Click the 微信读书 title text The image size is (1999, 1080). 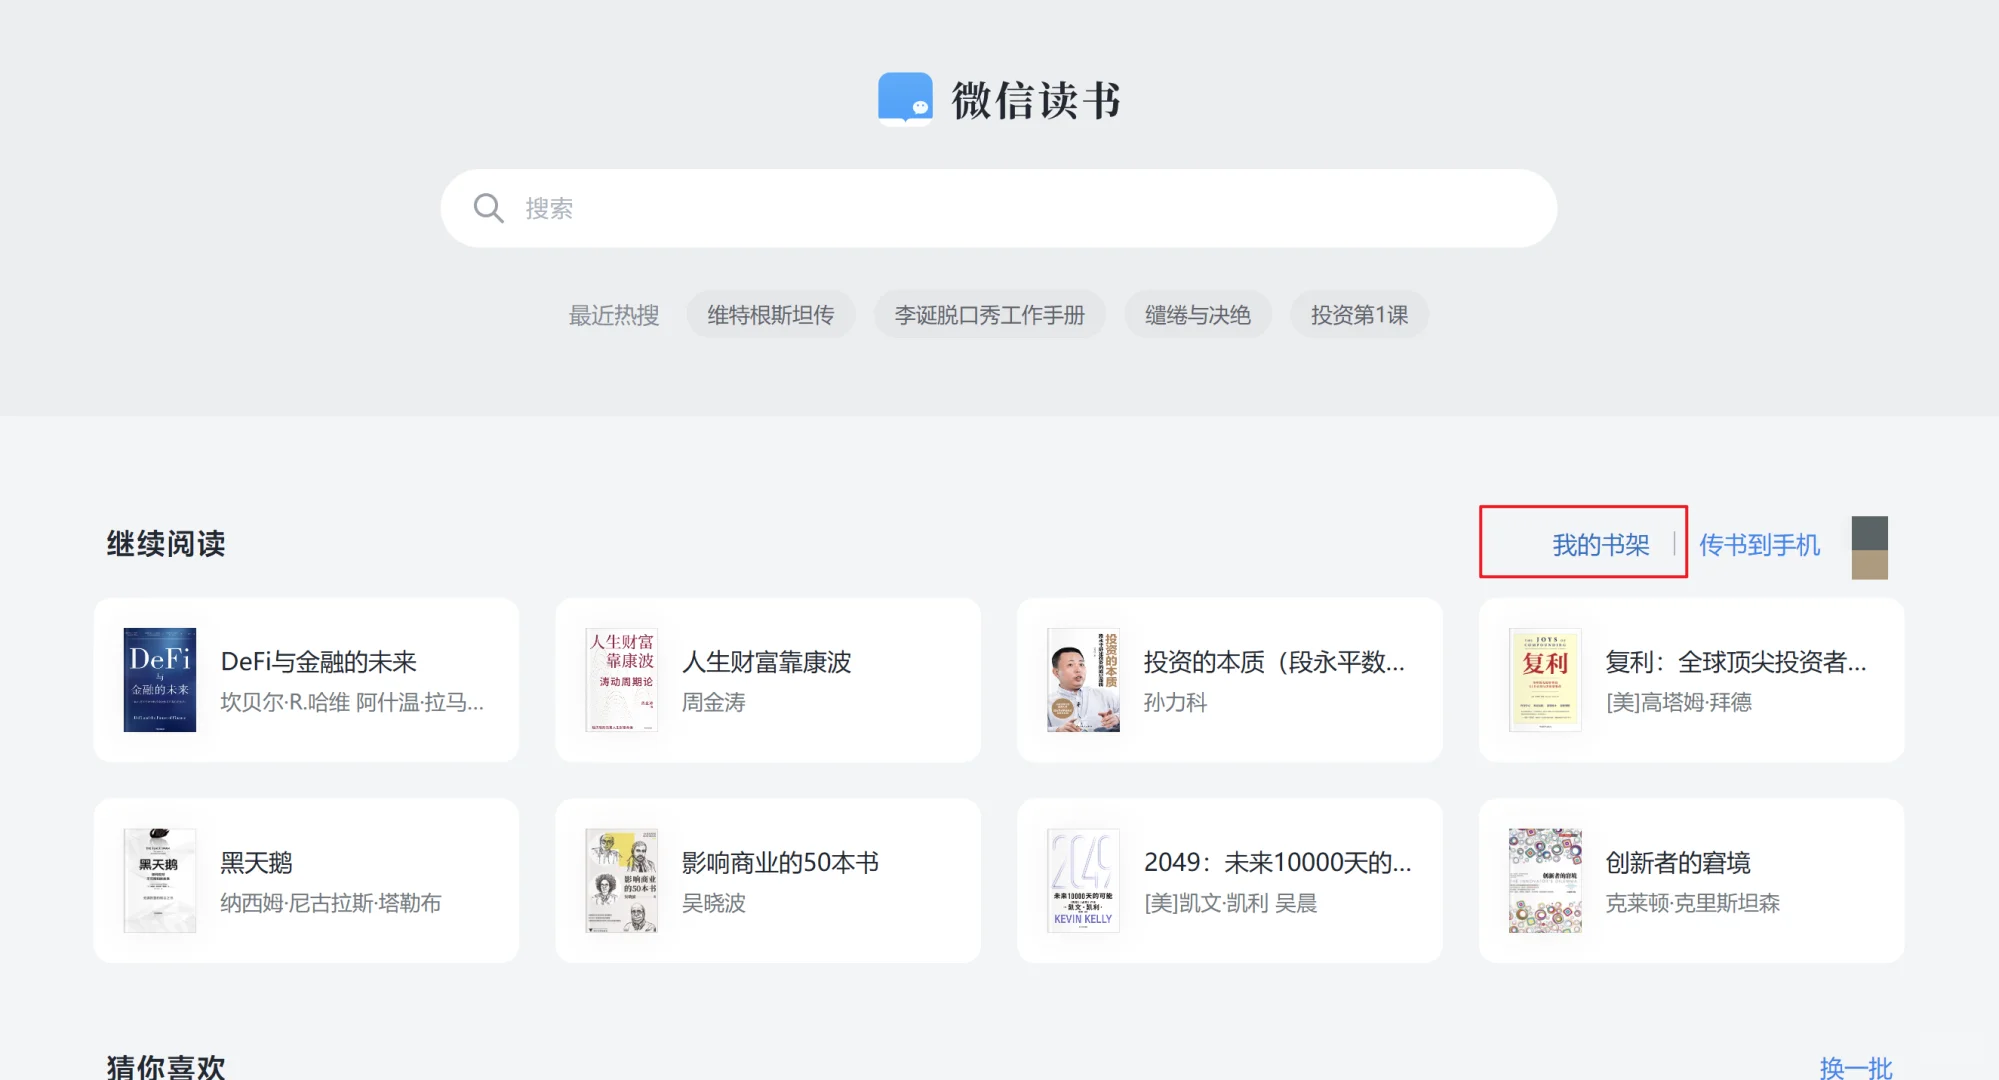(1036, 100)
